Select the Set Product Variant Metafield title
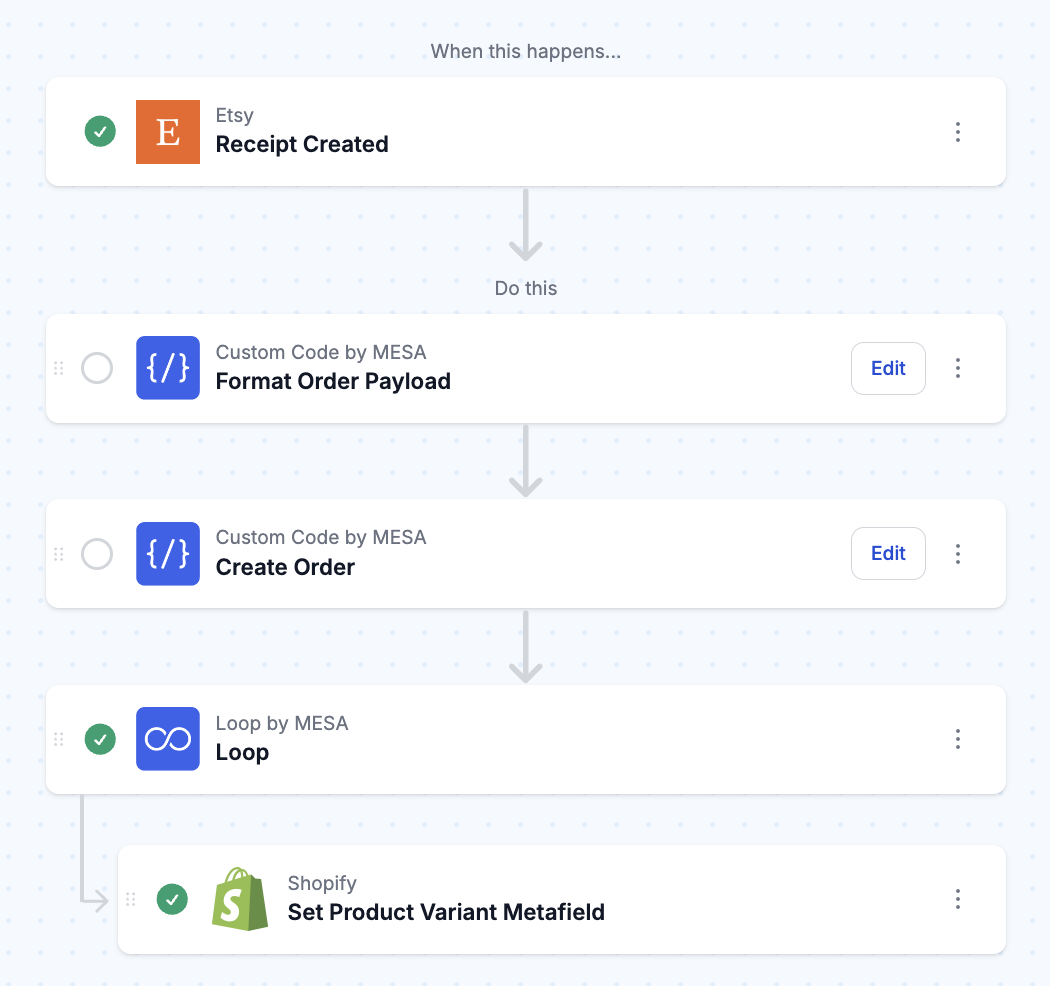Screen dimensions: 1050x986 click(x=446, y=912)
